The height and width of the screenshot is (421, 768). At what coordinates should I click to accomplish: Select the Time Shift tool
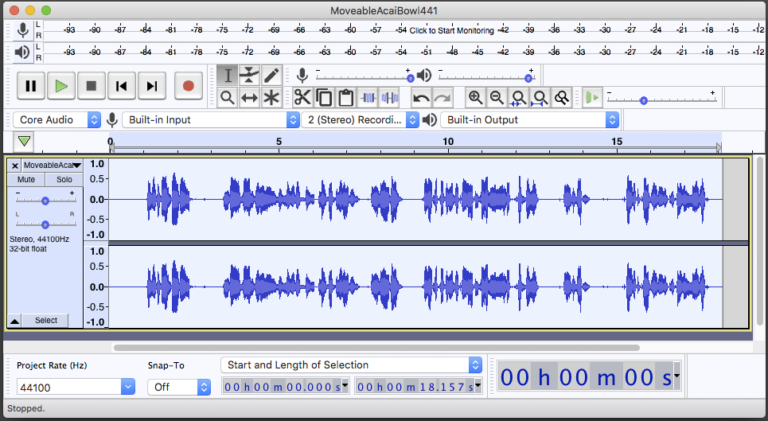point(249,97)
